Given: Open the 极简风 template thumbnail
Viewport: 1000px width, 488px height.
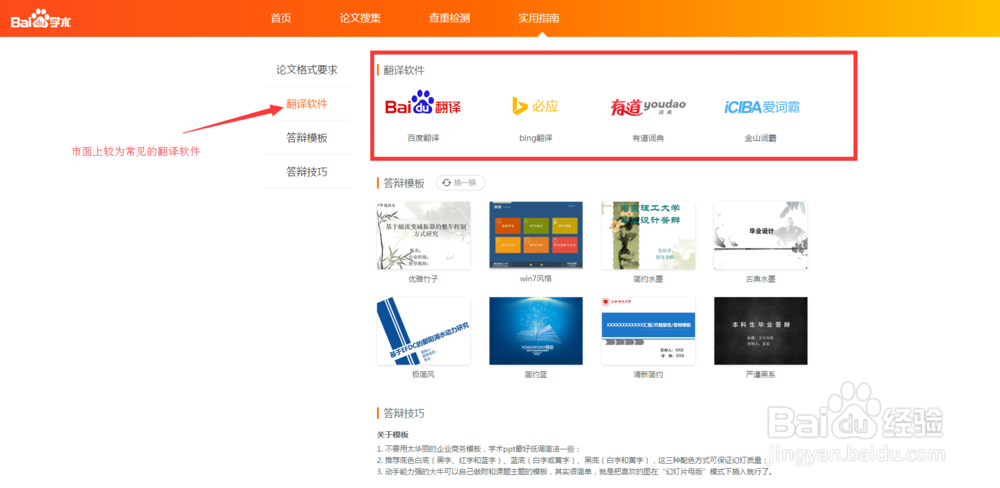Looking at the screenshot, I should pos(423,331).
